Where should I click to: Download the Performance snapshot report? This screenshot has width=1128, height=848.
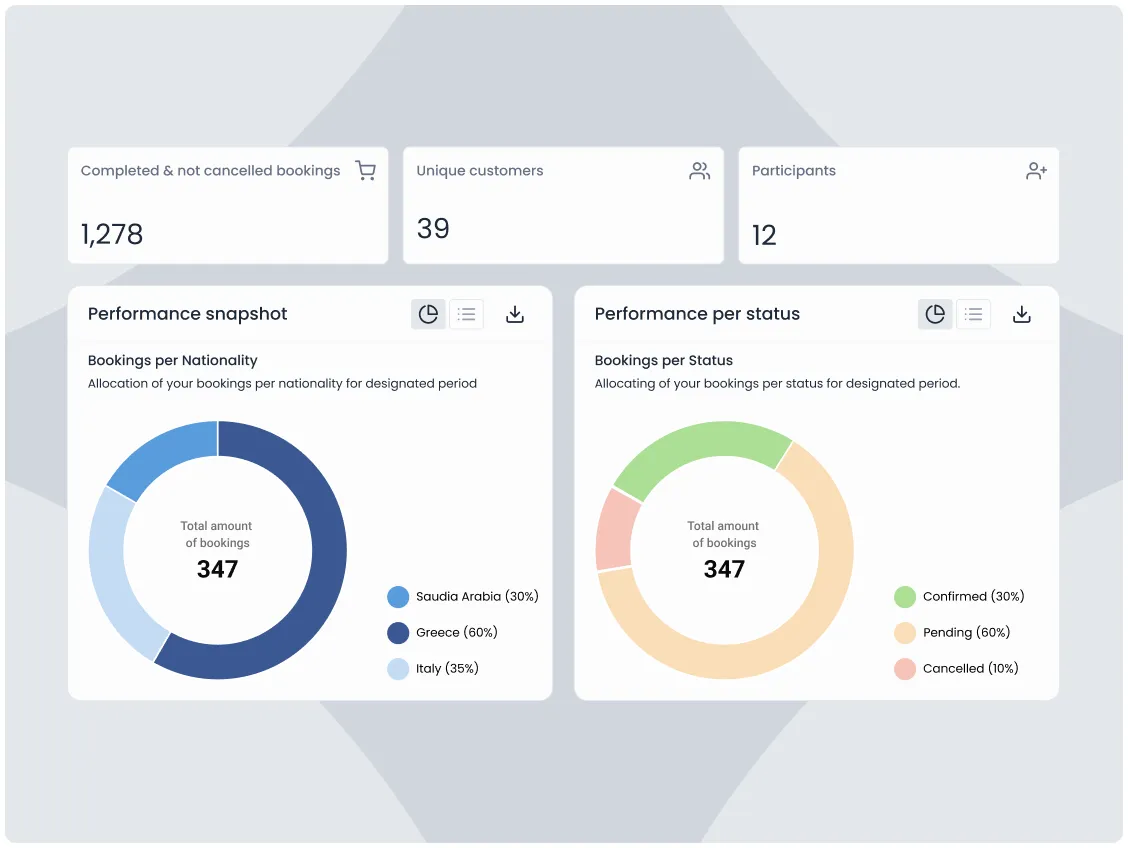[x=515, y=314]
